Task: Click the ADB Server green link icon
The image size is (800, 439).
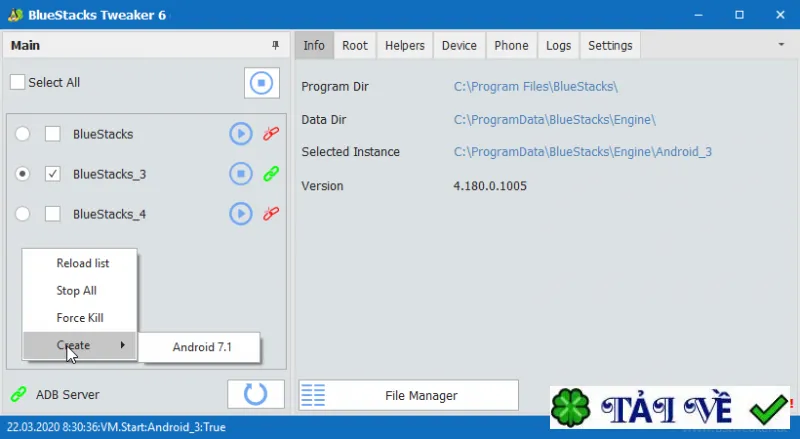Action: point(18,395)
